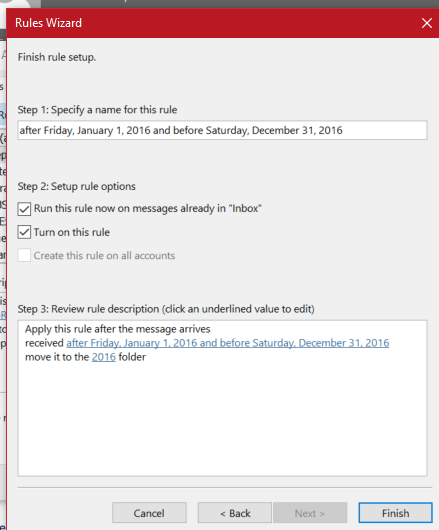Click the Step 2 Setup rule options label

point(76,186)
